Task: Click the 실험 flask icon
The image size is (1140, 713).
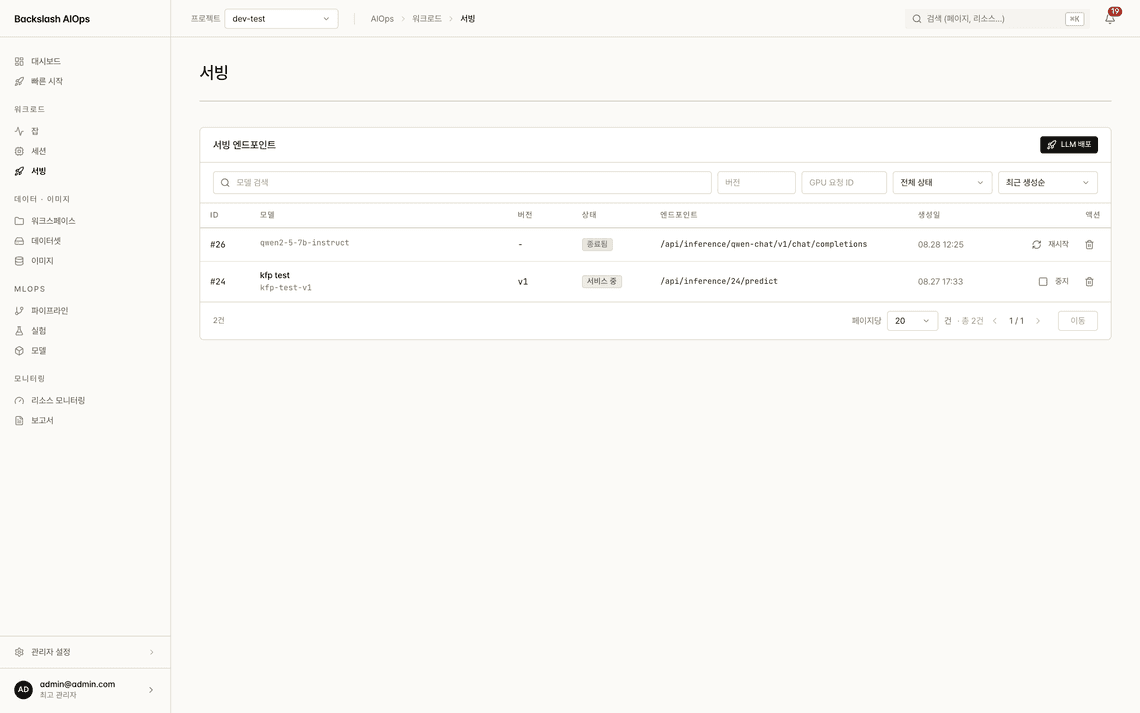Action: click(x=19, y=331)
